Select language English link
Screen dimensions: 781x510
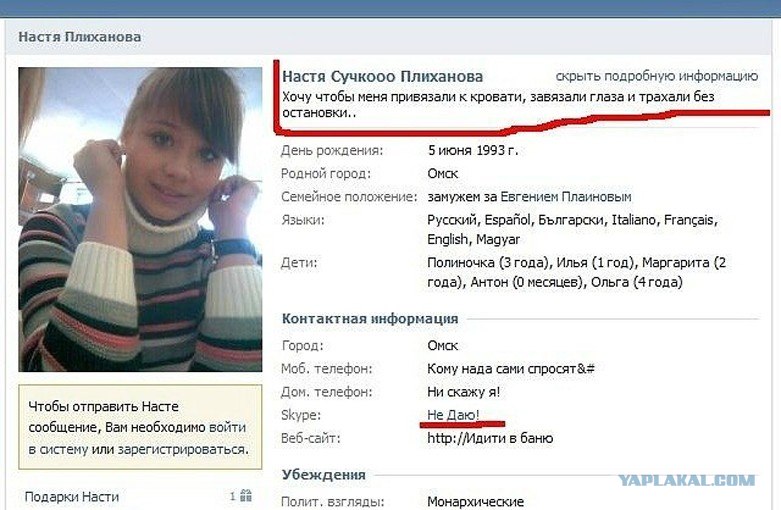point(448,240)
